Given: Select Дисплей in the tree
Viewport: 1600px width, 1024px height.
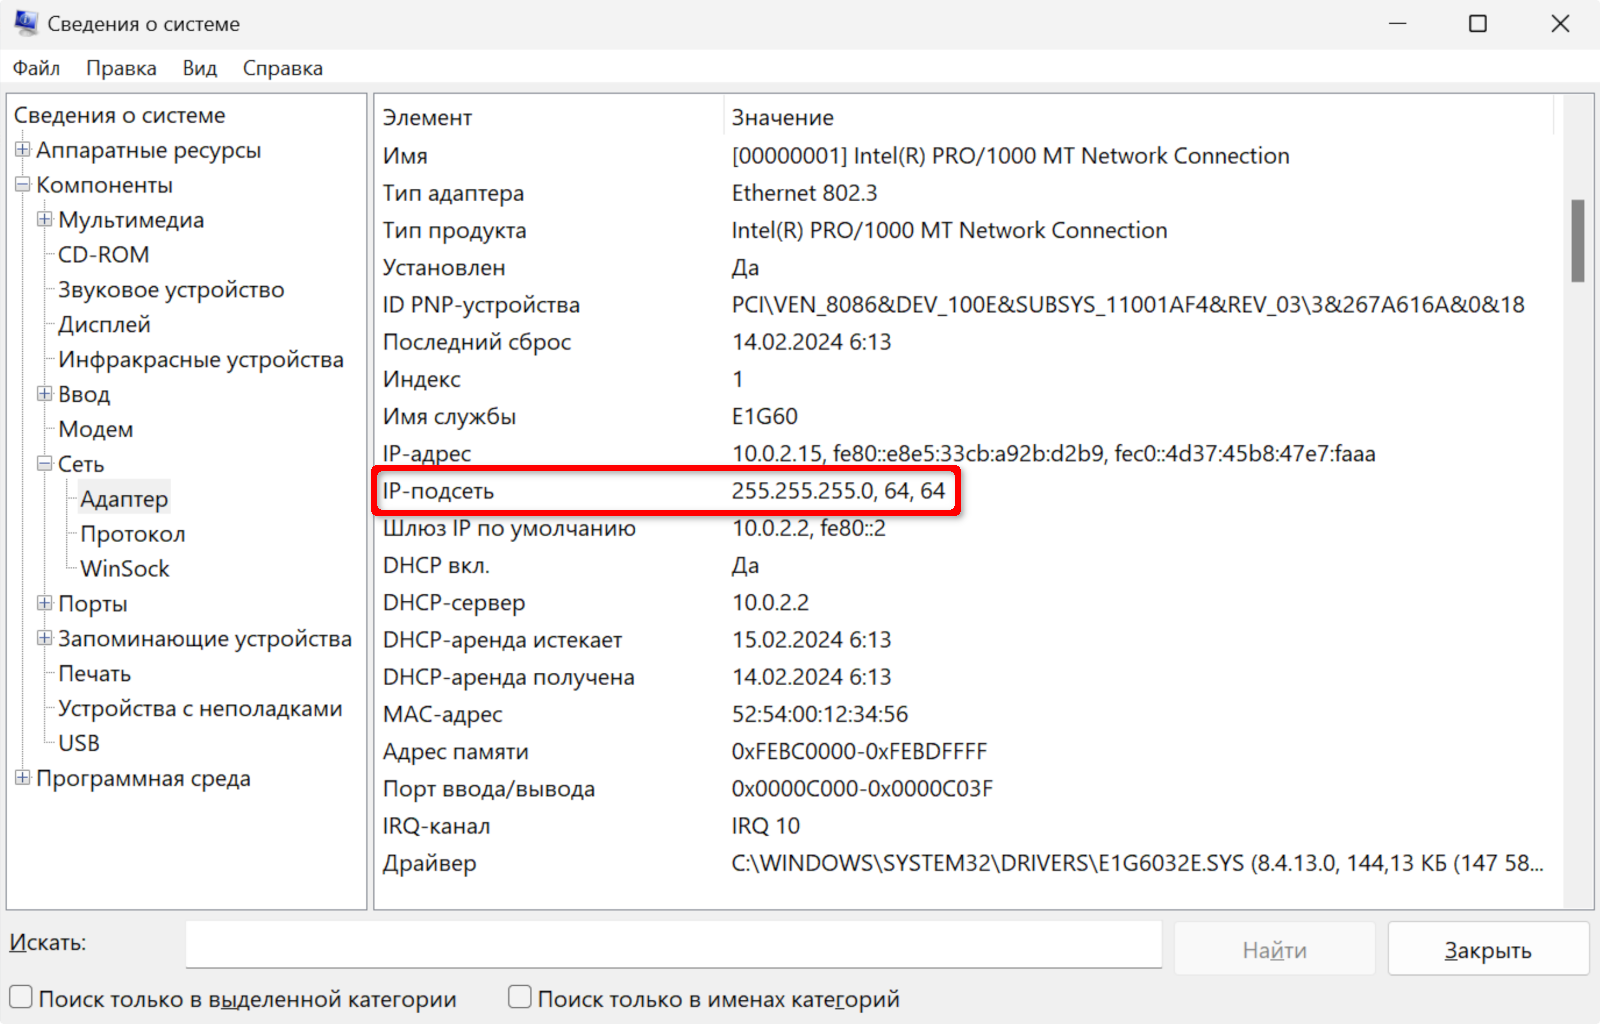Looking at the screenshot, I should coord(104,325).
